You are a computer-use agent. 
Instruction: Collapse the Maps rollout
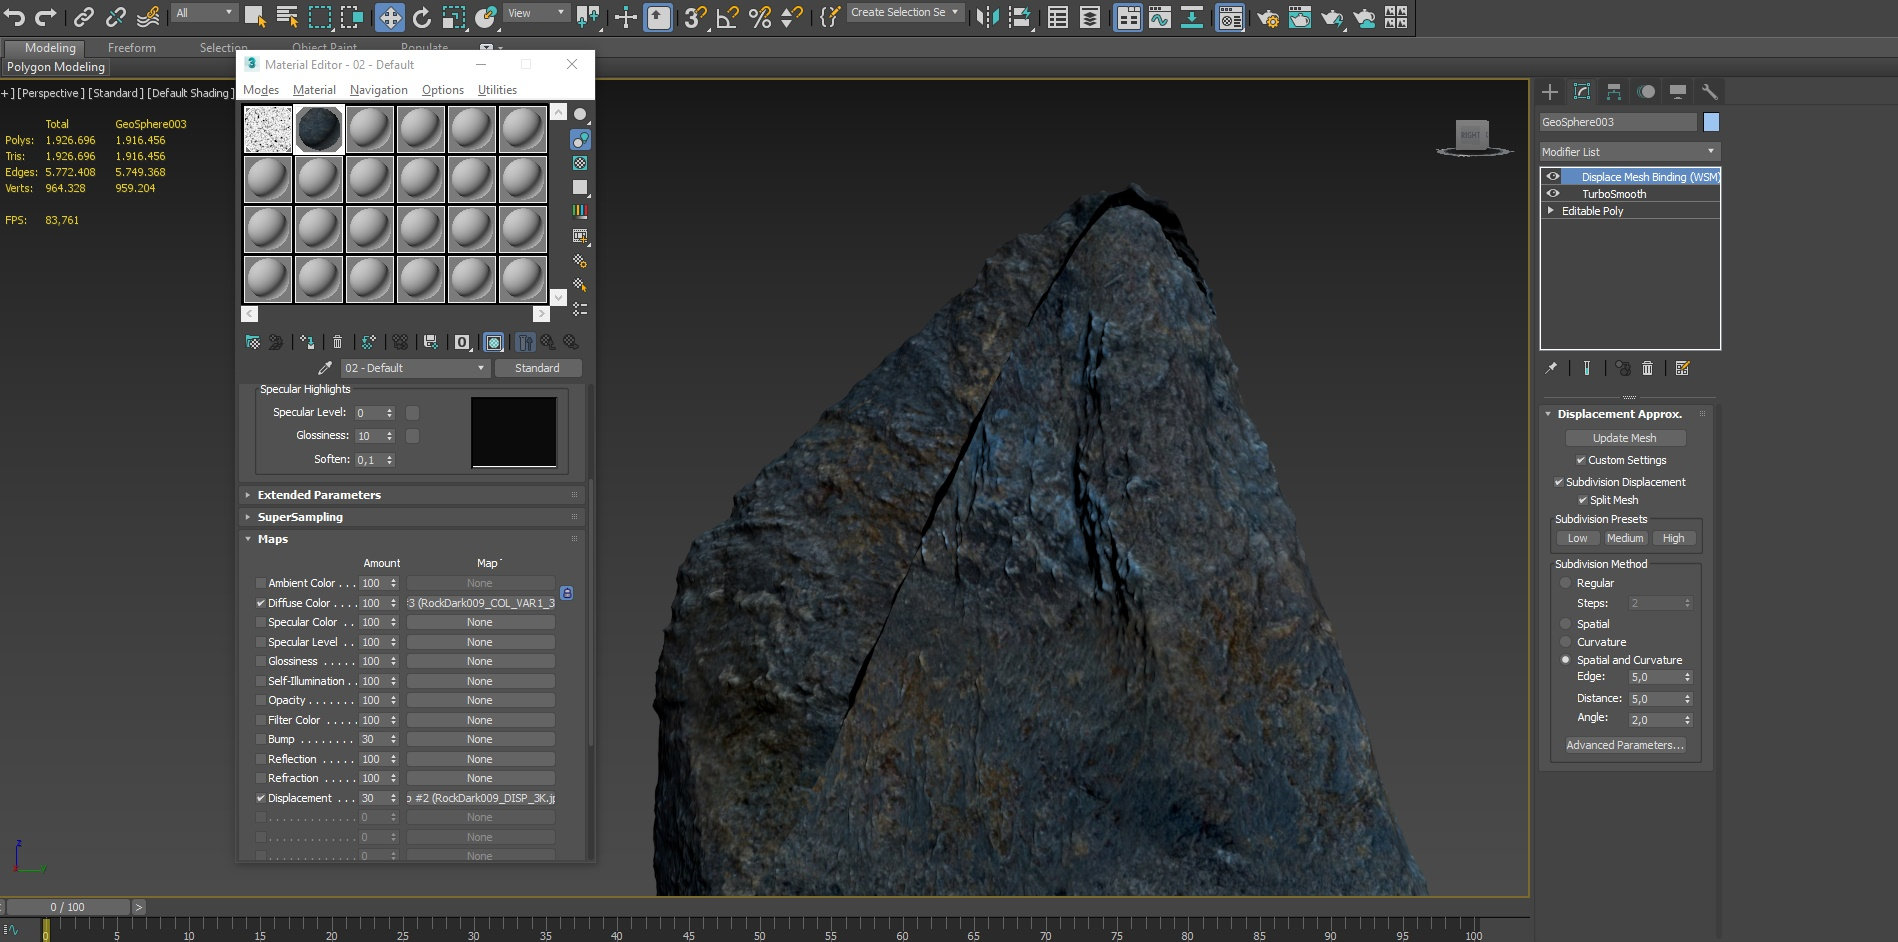point(411,539)
